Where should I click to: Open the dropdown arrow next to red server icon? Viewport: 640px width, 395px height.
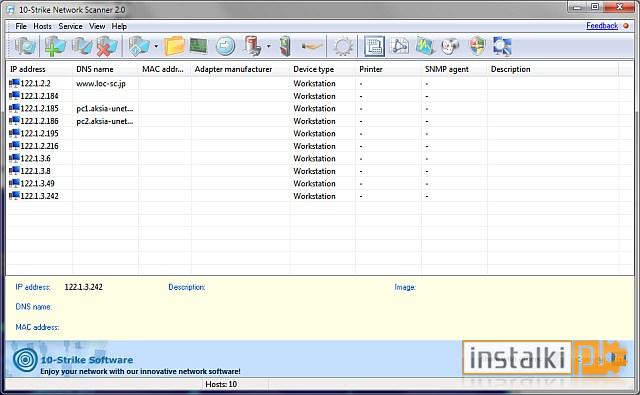point(268,47)
